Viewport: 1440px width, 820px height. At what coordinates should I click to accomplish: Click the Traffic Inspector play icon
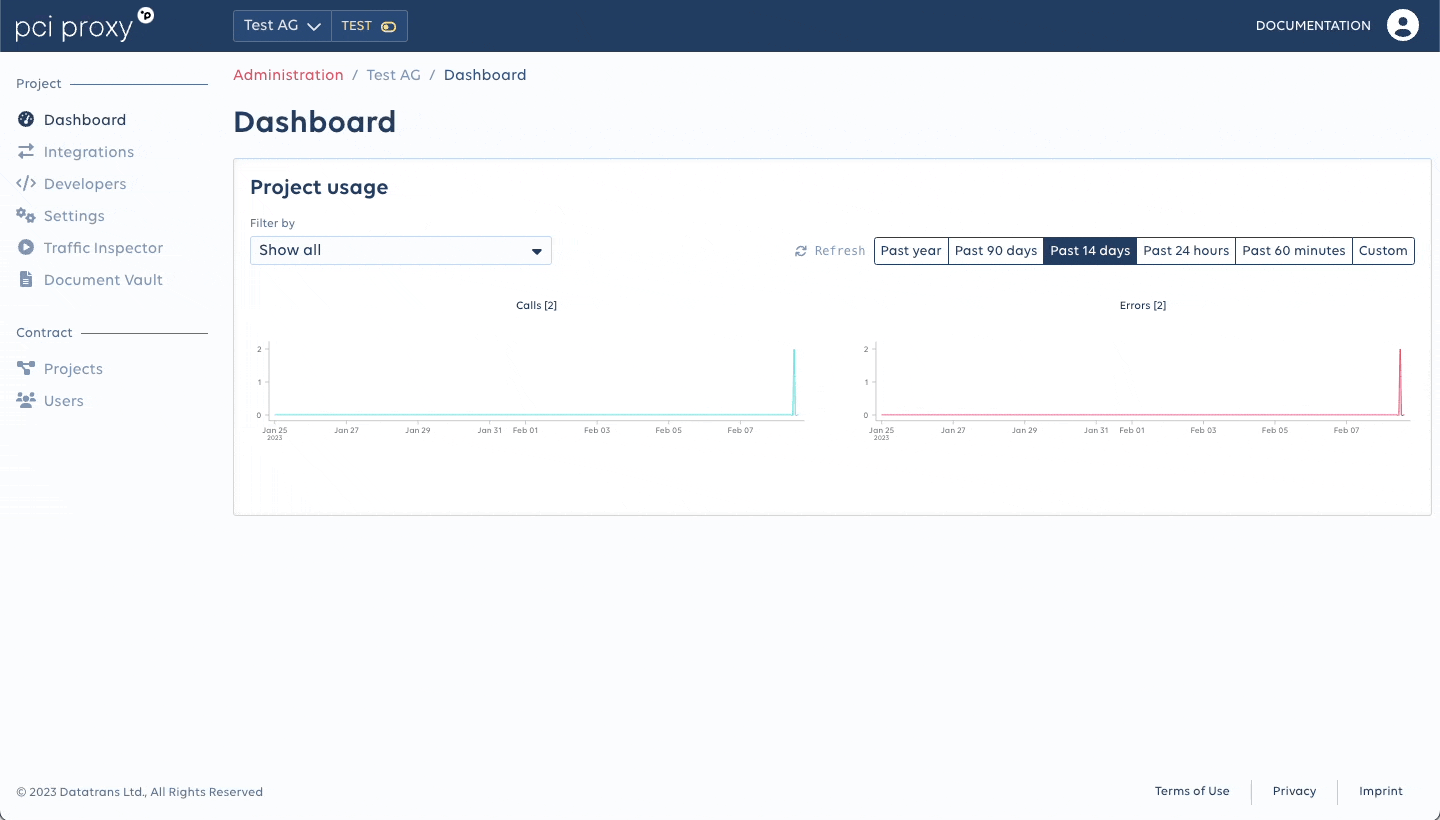[x=26, y=248]
